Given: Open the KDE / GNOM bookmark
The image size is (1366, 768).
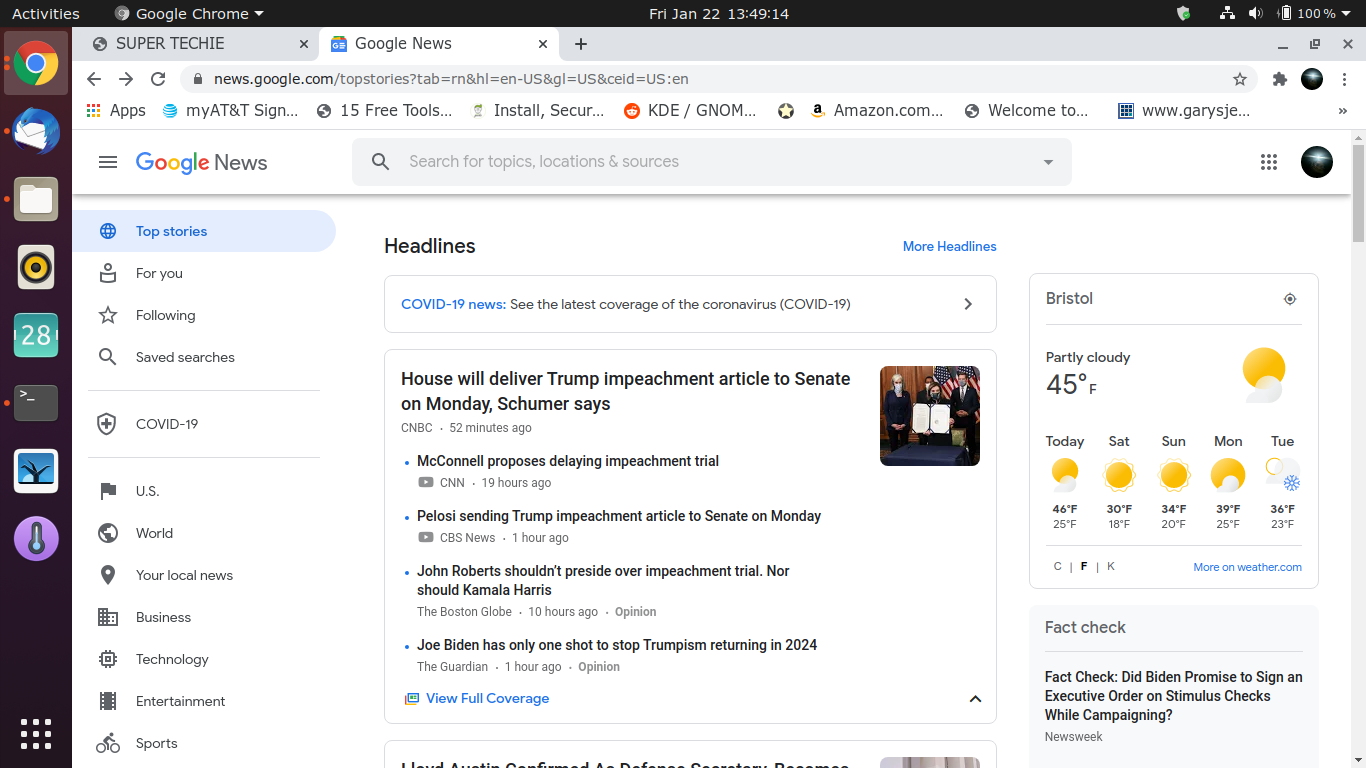Looking at the screenshot, I should [x=690, y=111].
